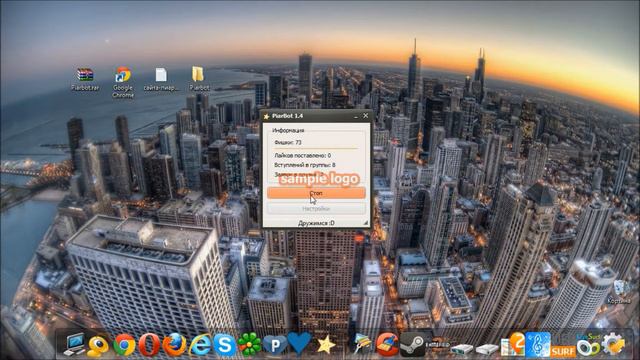This screenshot has width=640, height=360.
Task: Open the gear settings icon in dock
Action: 613,344
